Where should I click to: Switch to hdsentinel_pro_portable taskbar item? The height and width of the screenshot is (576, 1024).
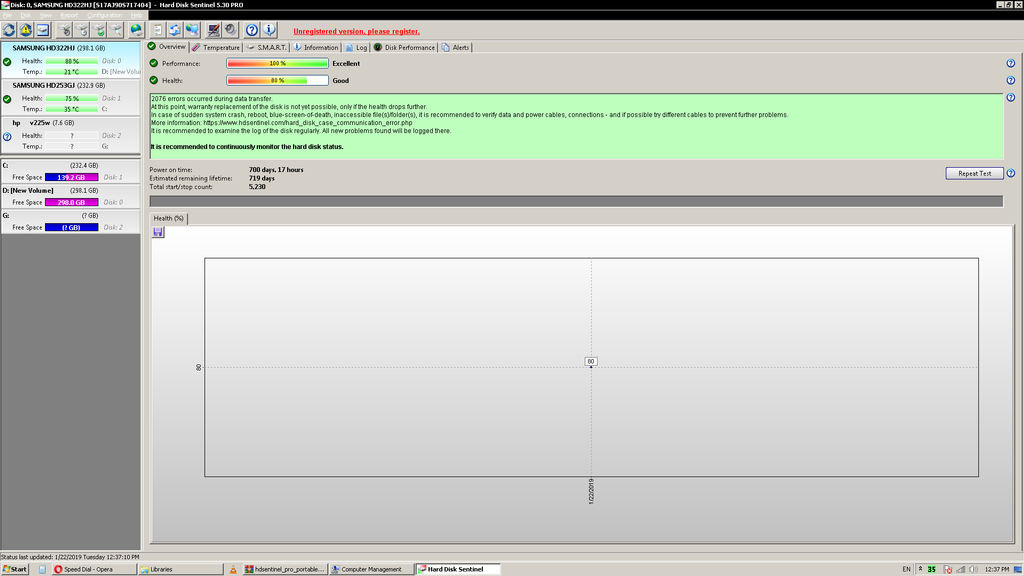pos(285,569)
